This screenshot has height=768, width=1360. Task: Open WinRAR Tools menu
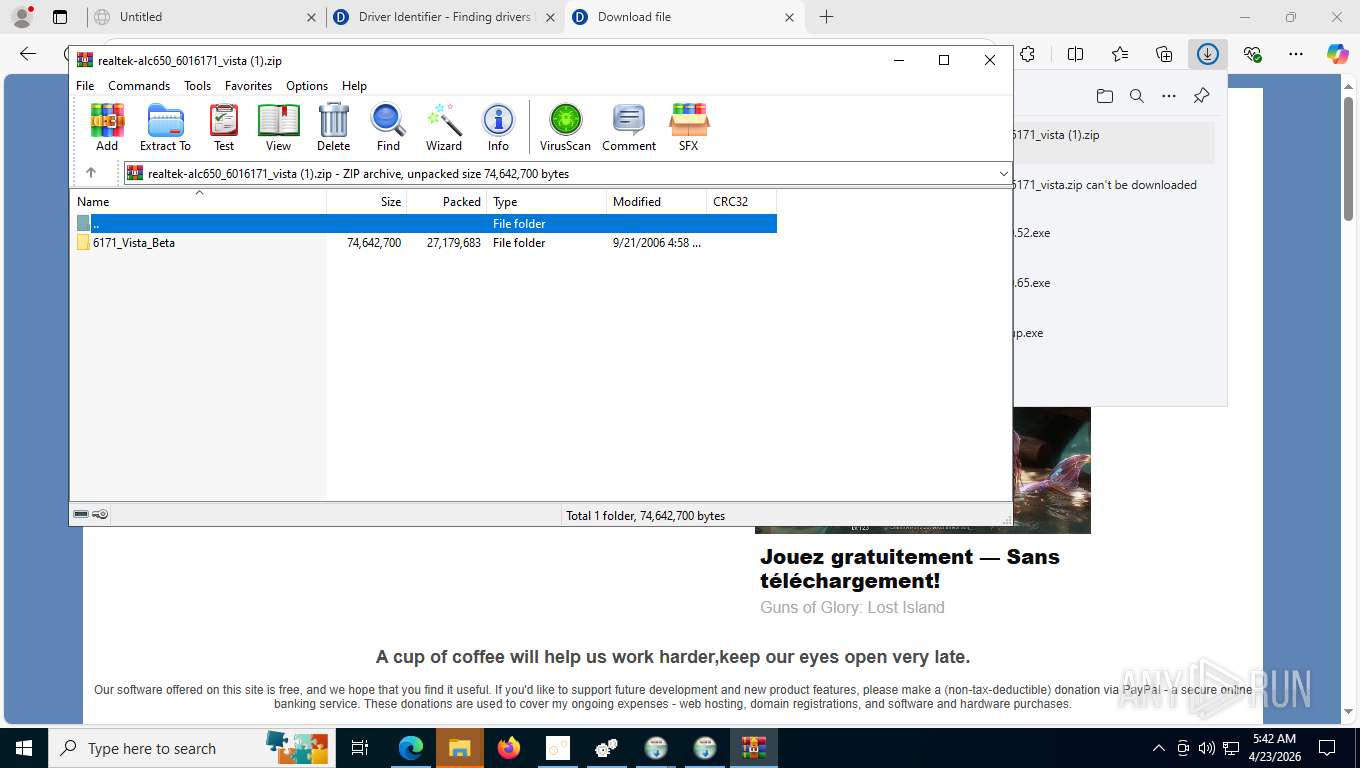tap(197, 86)
